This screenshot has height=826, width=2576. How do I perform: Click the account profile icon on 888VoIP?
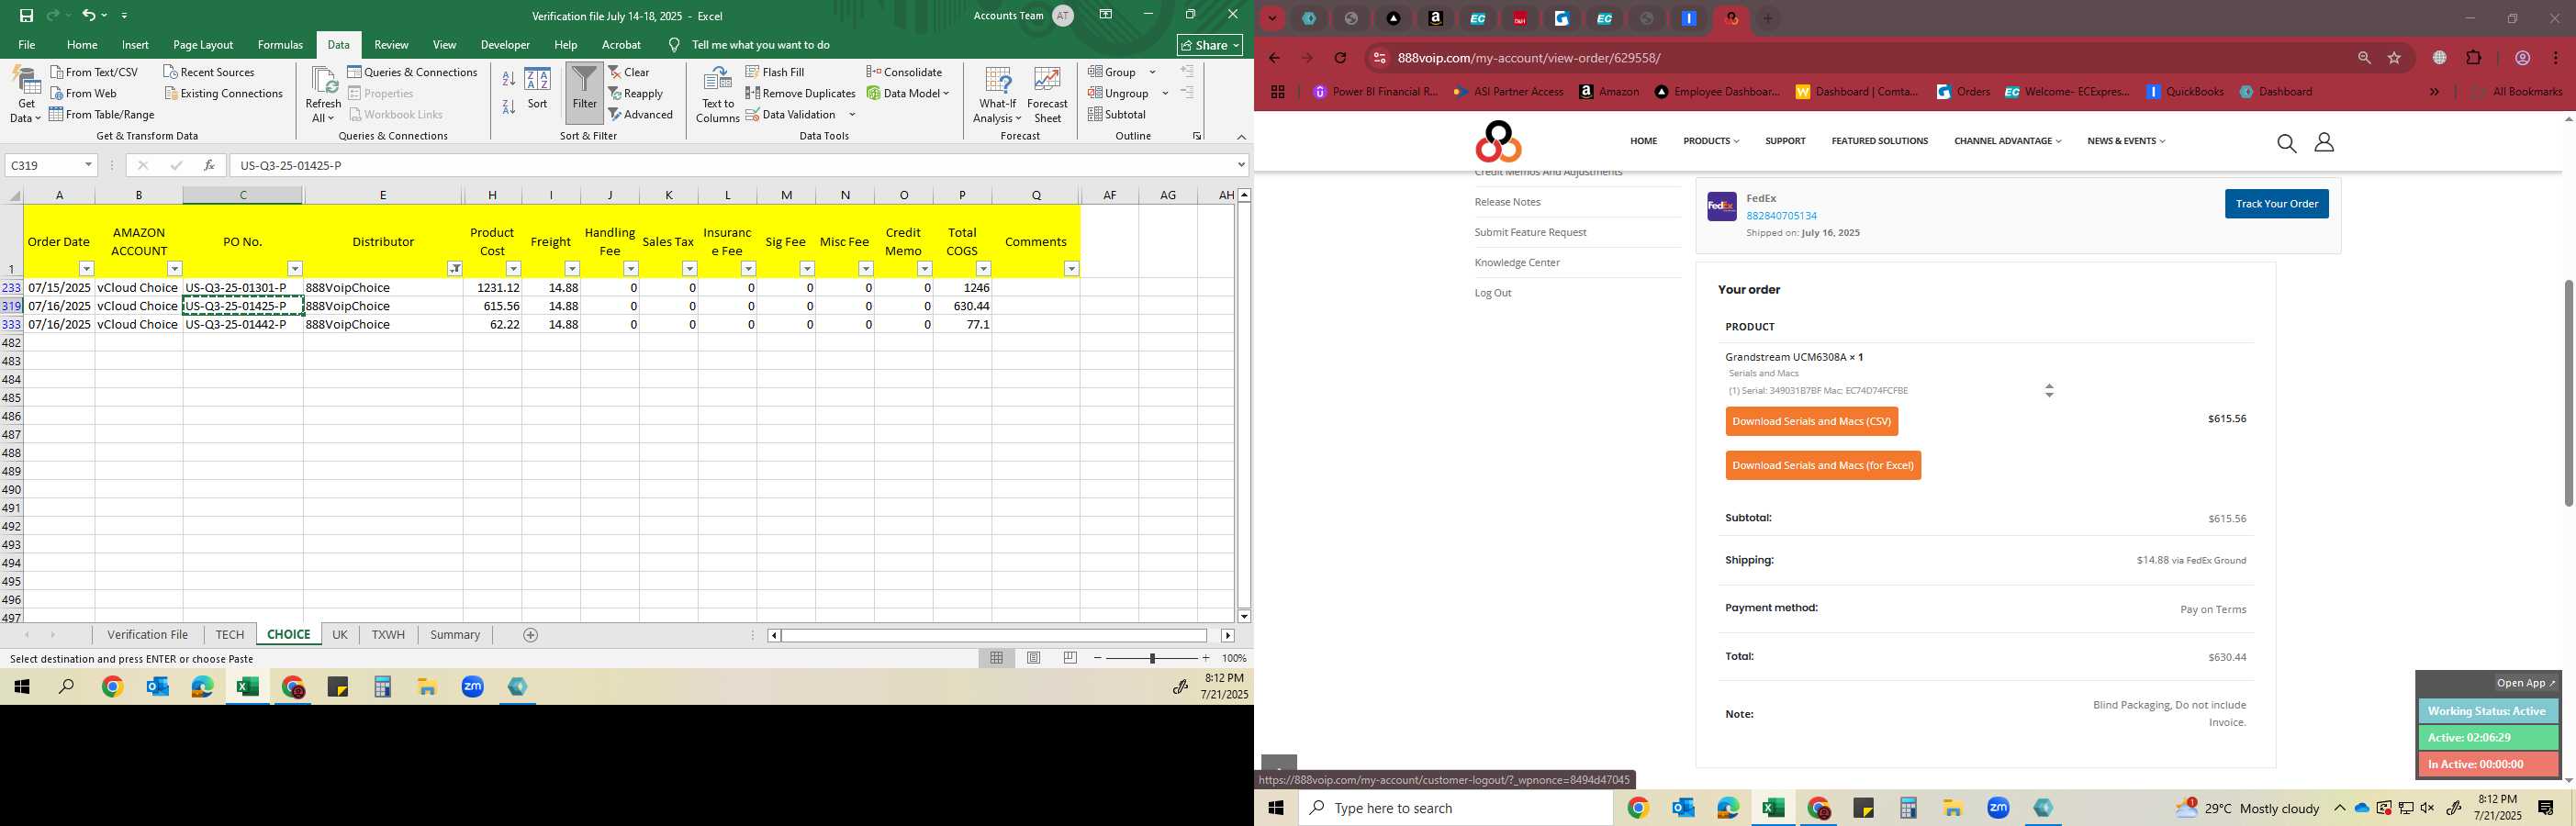point(2324,143)
